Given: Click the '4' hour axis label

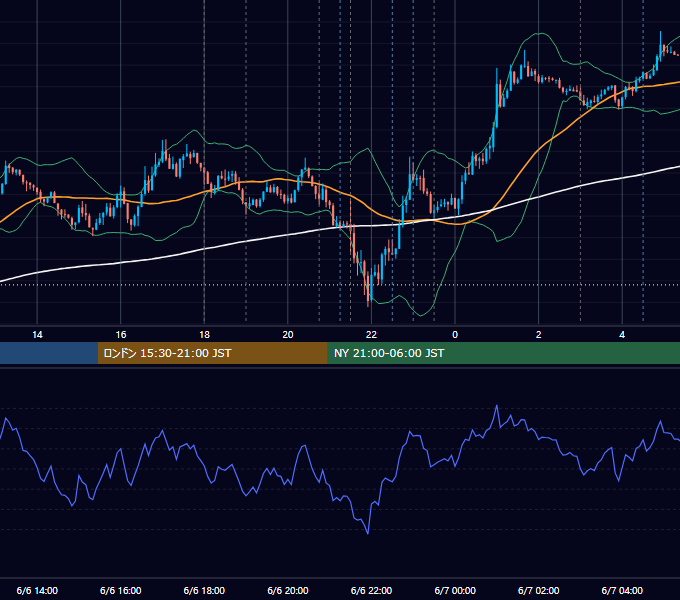Looking at the screenshot, I should pyautogui.click(x=622, y=335).
